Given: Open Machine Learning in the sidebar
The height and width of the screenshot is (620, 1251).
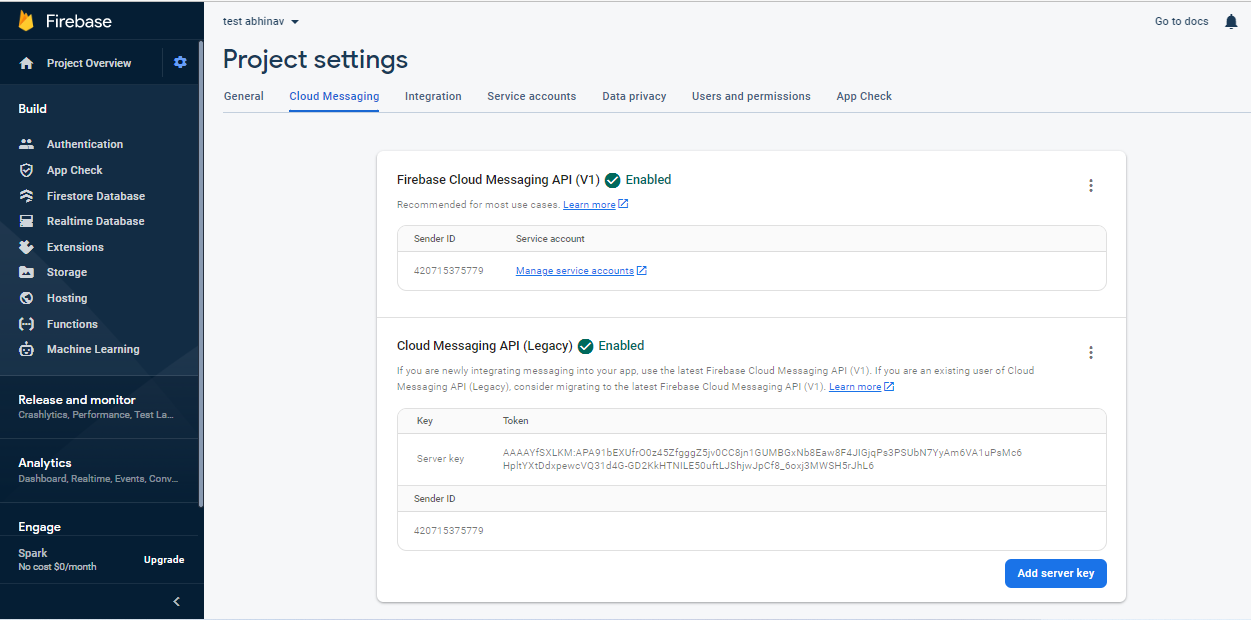Looking at the screenshot, I should click(93, 349).
